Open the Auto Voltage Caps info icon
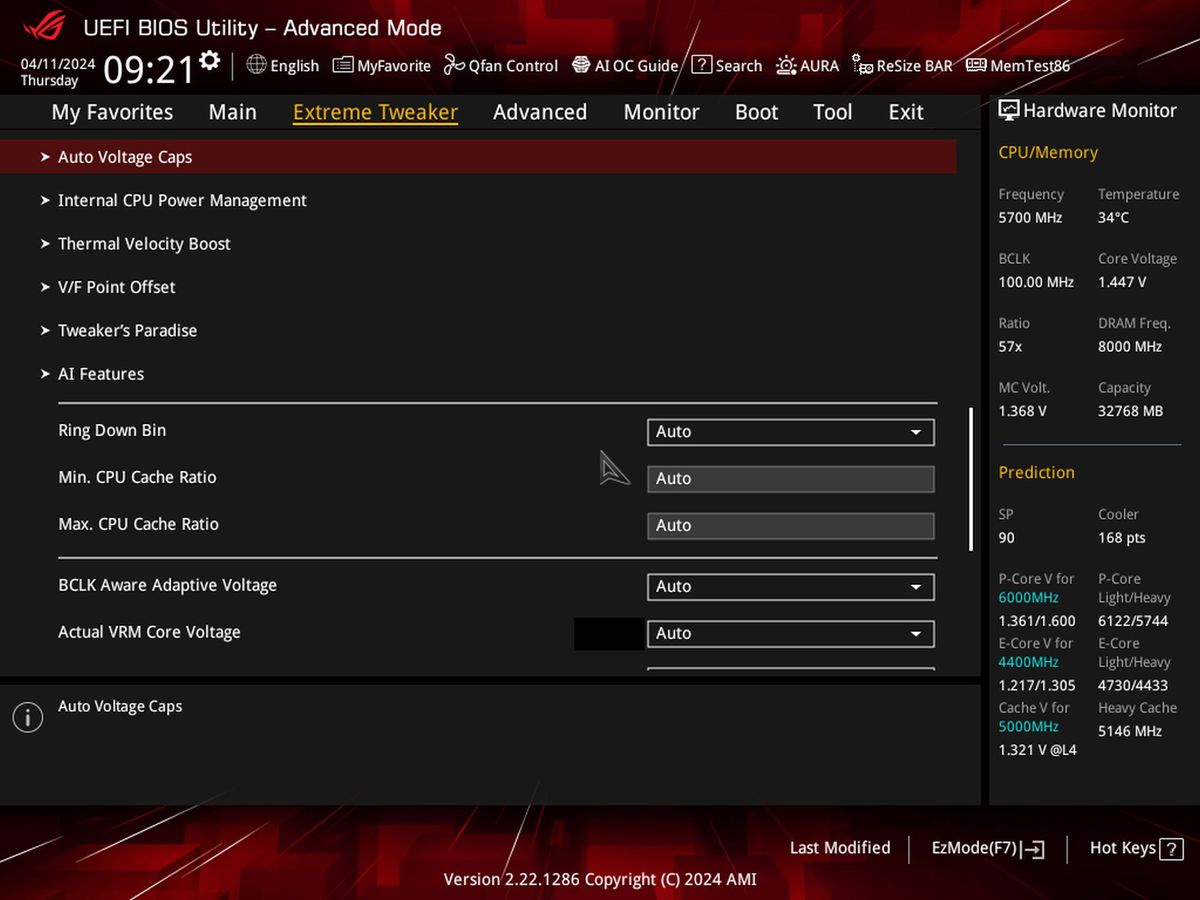The height and width of the screenshot is (900, 1200). click(27, 716)
